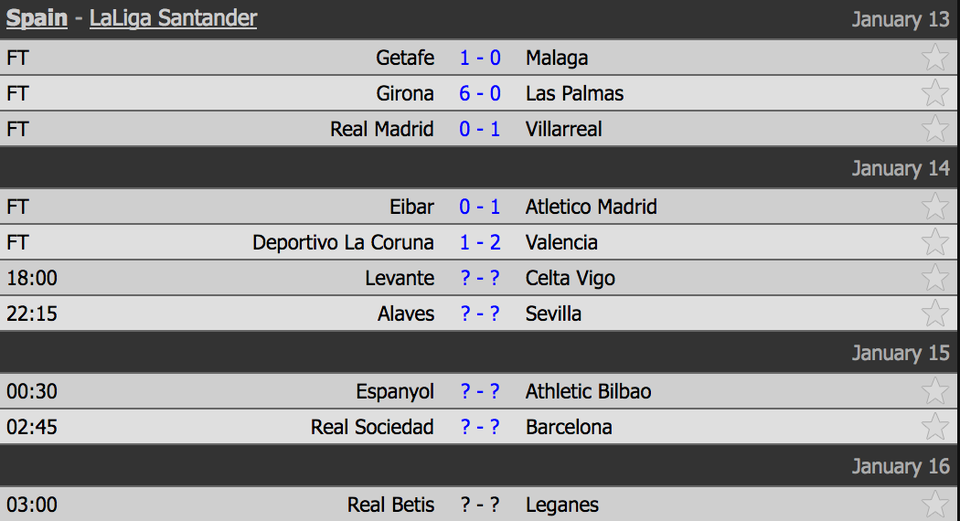The height and width of the screenshot is (521, 960).
Task: Star the Real Madrid vs Villarreal match
Action: (934, 128)
